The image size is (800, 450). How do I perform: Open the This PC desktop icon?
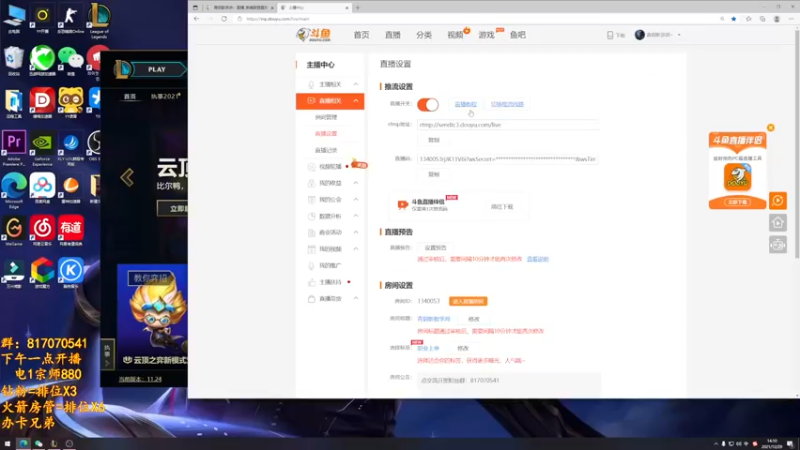coord(14,19)
